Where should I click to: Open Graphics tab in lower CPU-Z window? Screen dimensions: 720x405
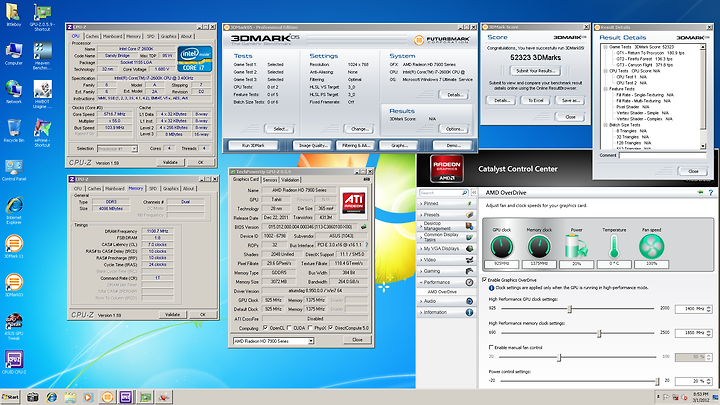pos(171,188)
